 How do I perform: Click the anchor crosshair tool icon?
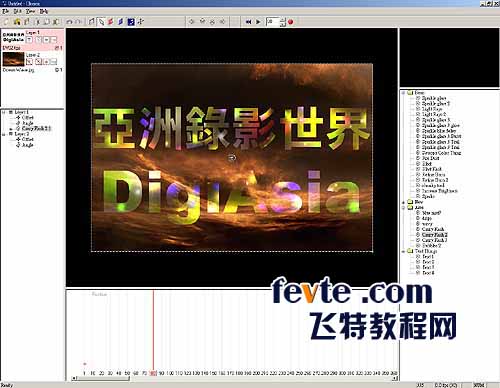[141, 22]
